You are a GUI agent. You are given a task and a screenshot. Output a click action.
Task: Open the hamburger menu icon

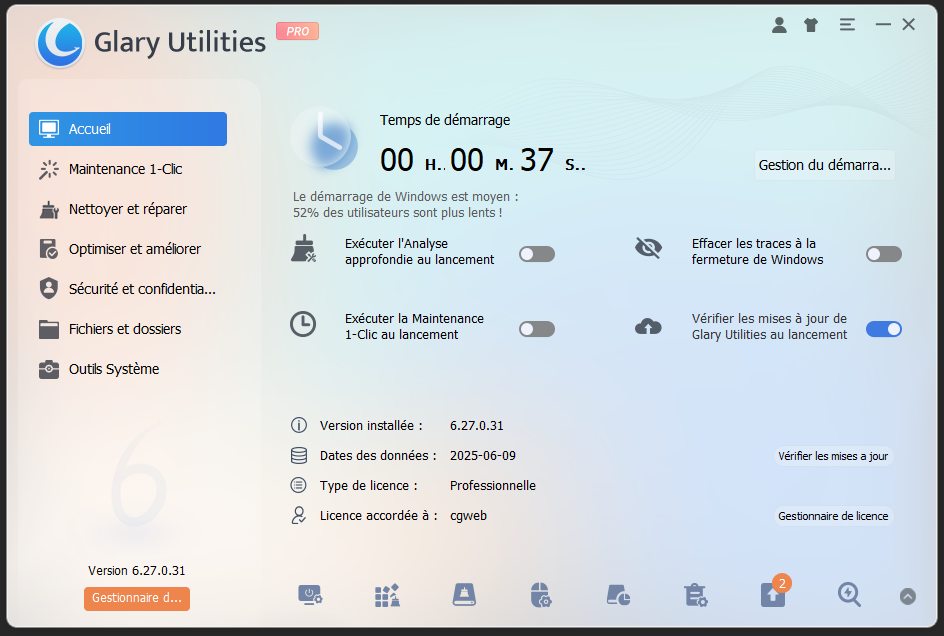click(847, 25)
